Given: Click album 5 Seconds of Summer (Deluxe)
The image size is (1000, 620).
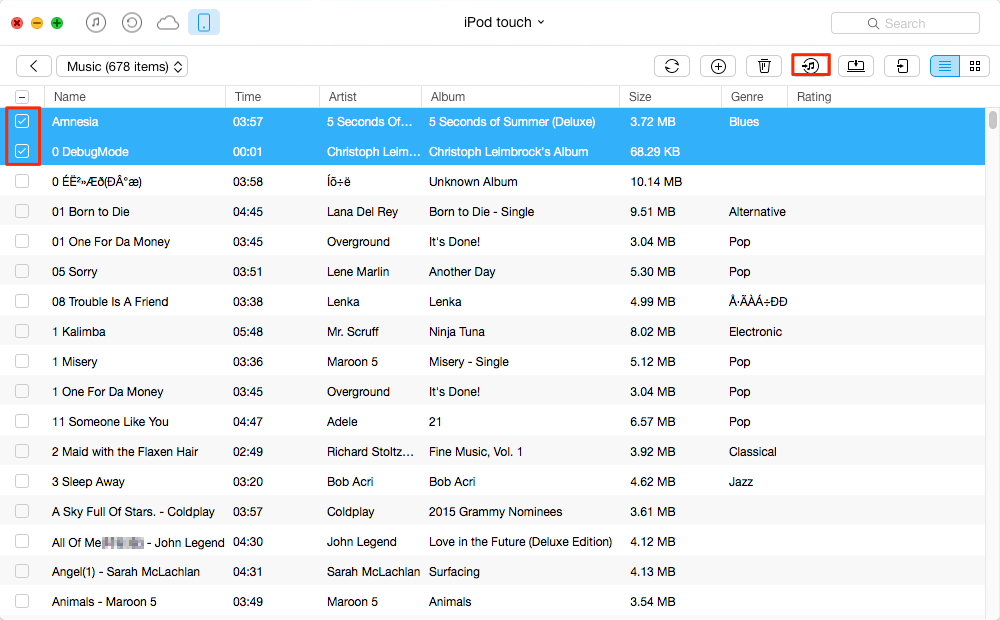Looking at the screenshot, I should (x=512, y=122).
